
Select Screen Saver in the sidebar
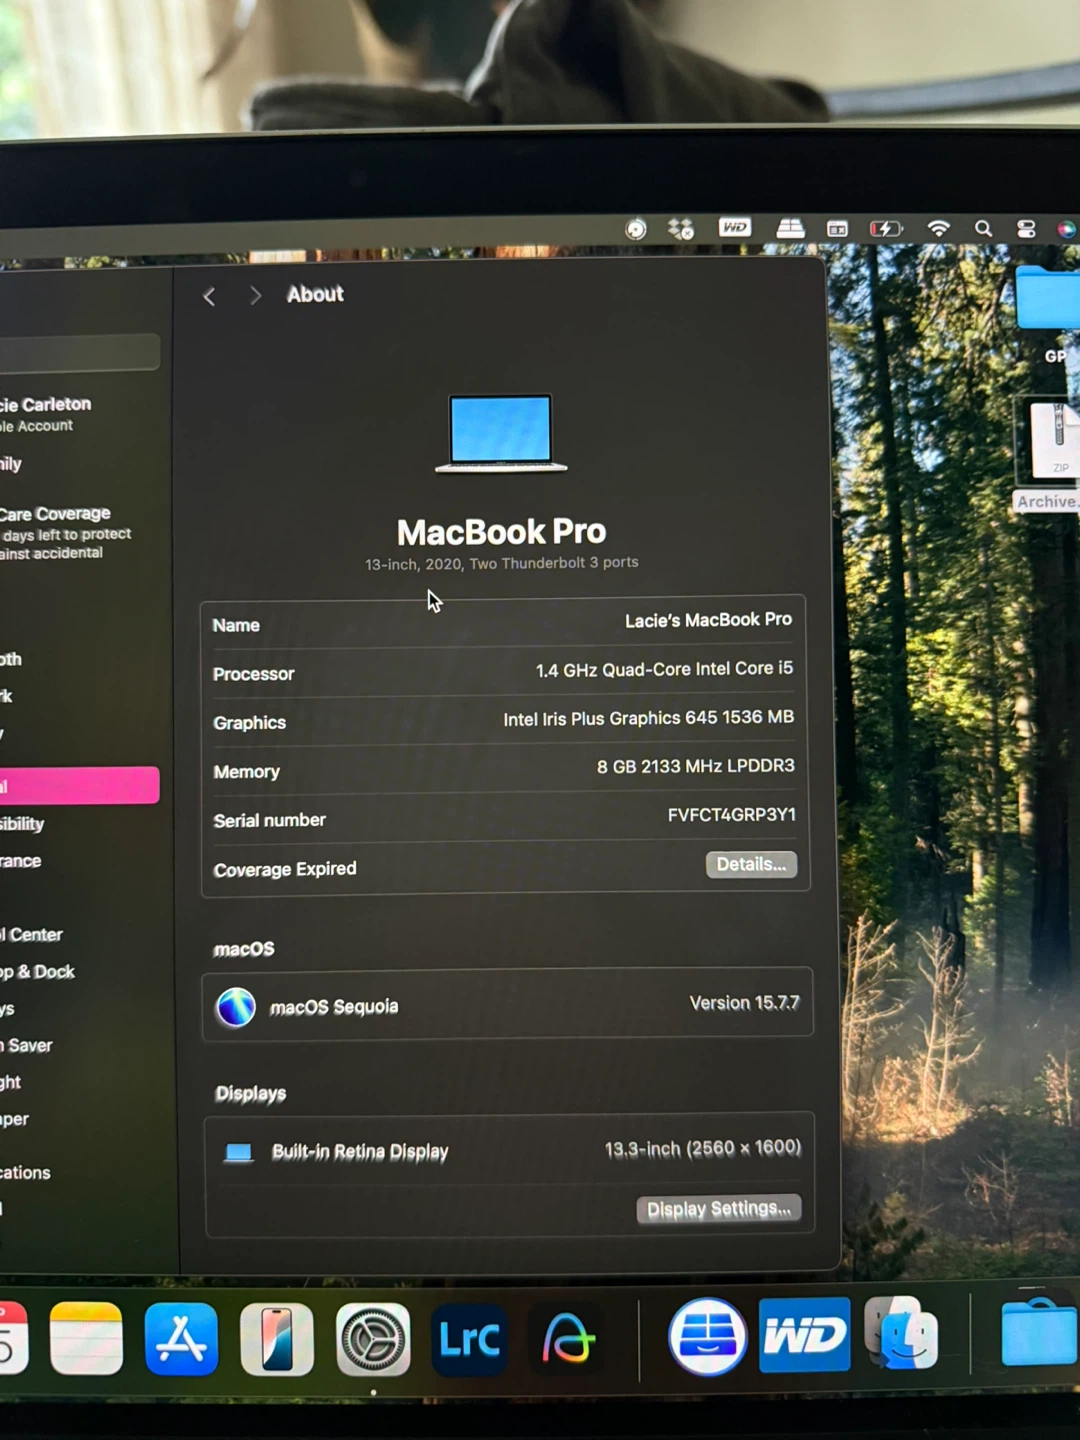[x=26, y=1046]
